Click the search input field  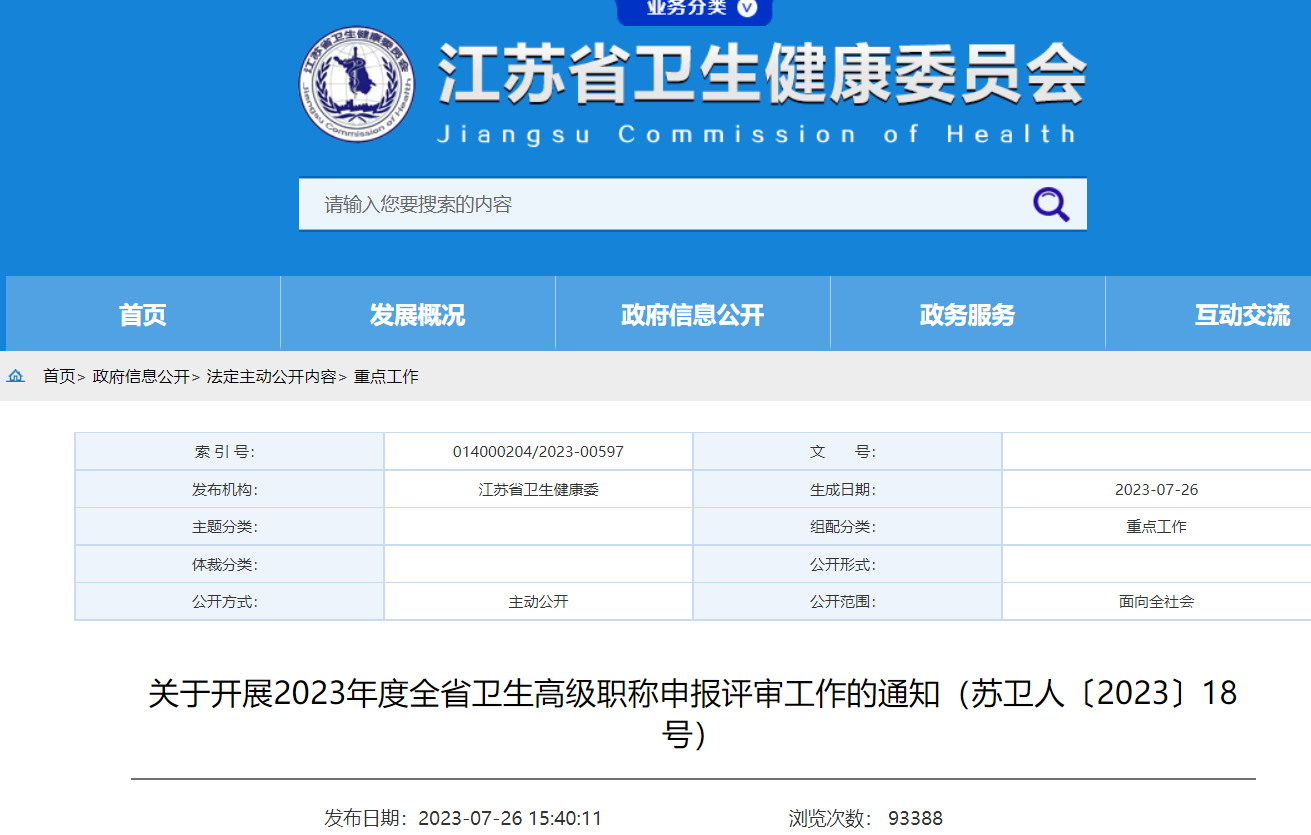[x=660, y=205]
